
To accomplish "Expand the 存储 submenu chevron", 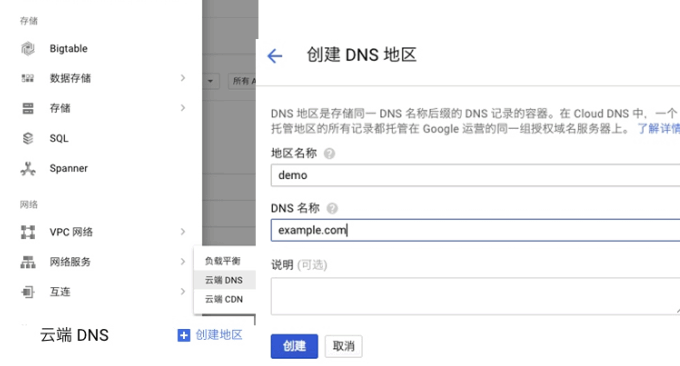I will click(183, 108).
